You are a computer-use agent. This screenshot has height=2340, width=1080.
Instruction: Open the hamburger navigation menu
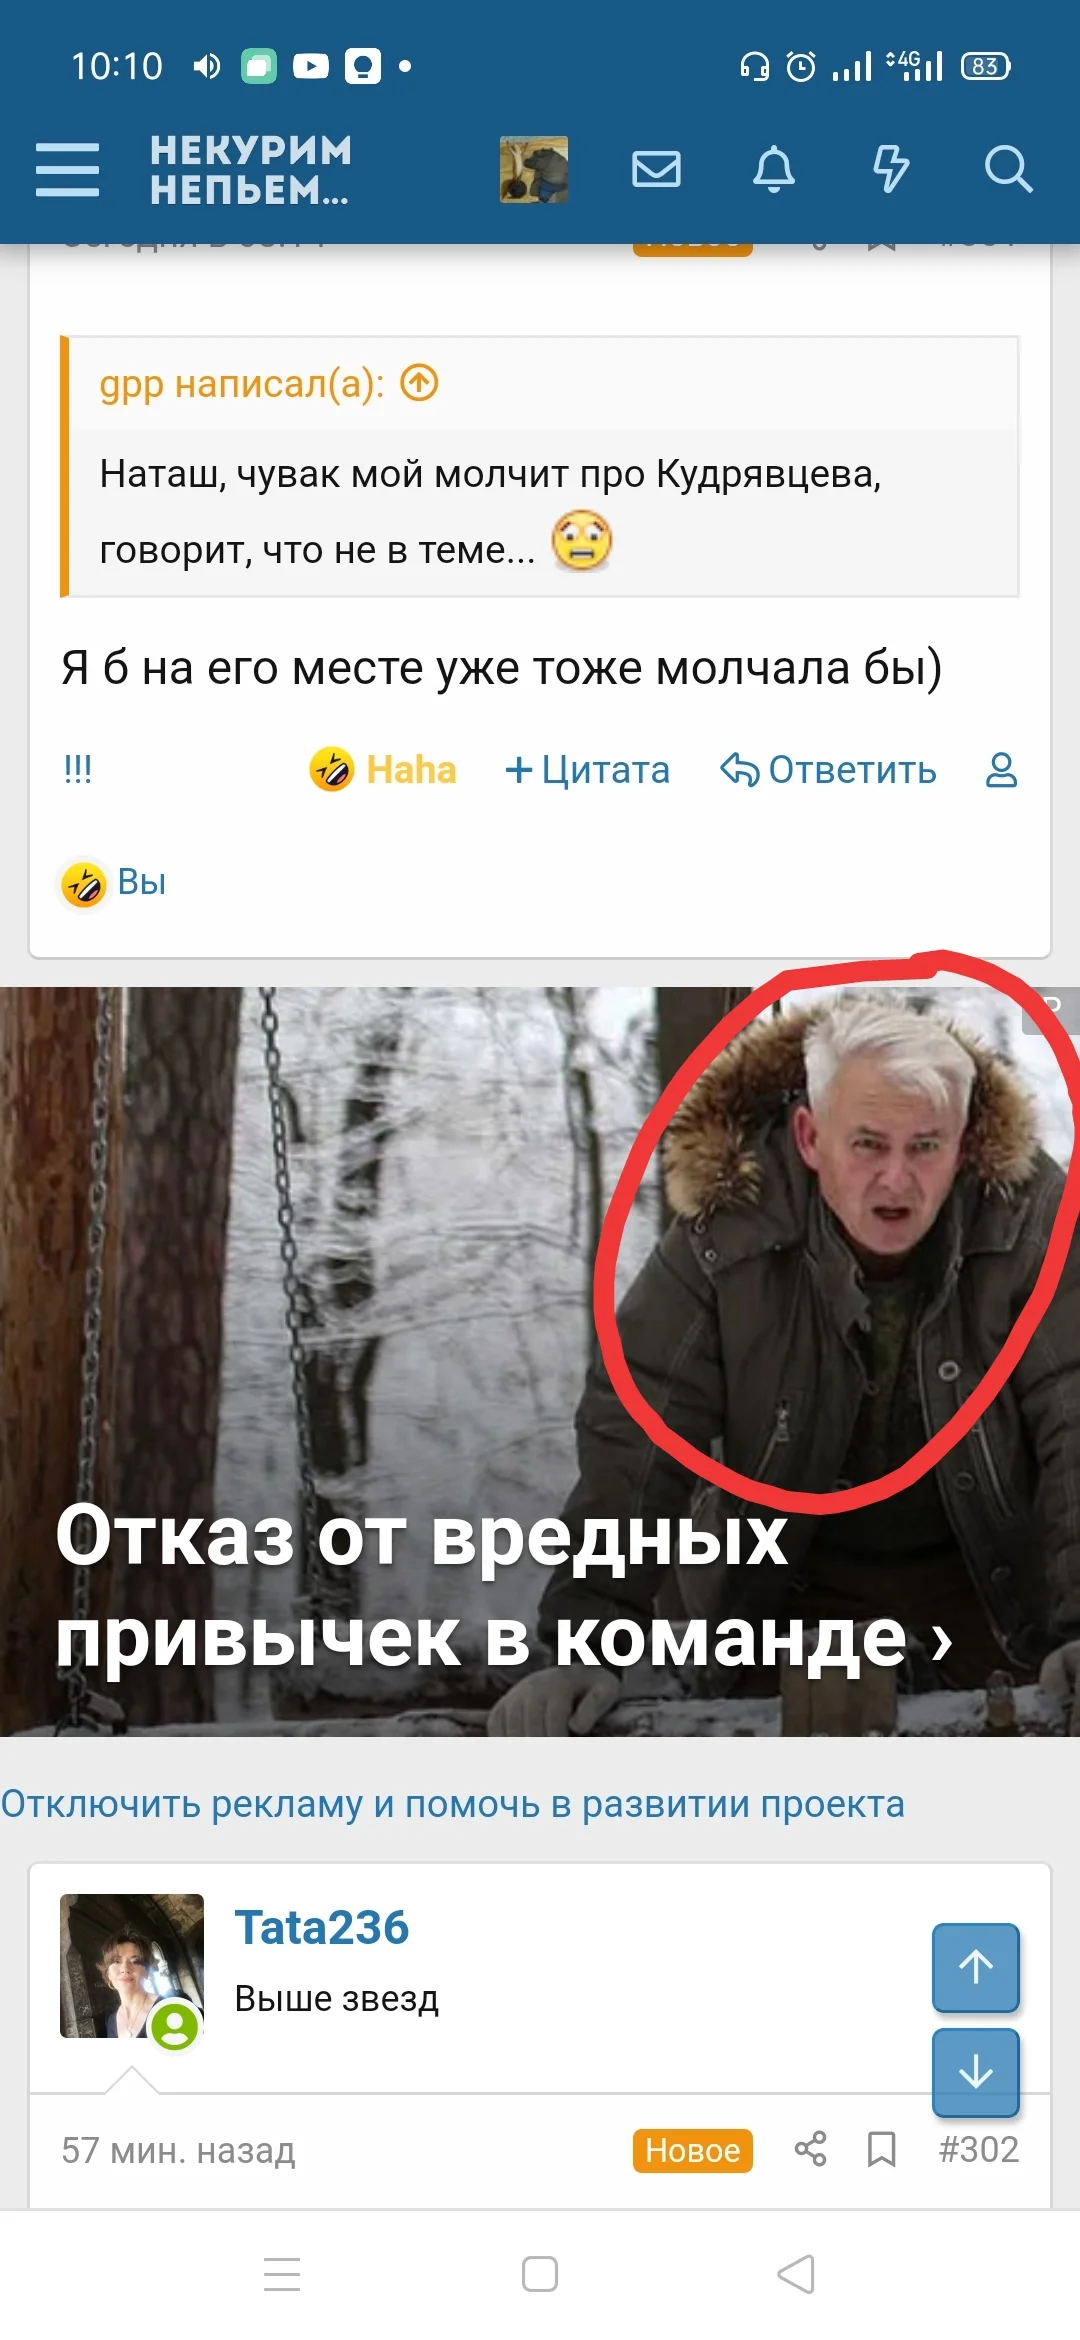point(67,169)
